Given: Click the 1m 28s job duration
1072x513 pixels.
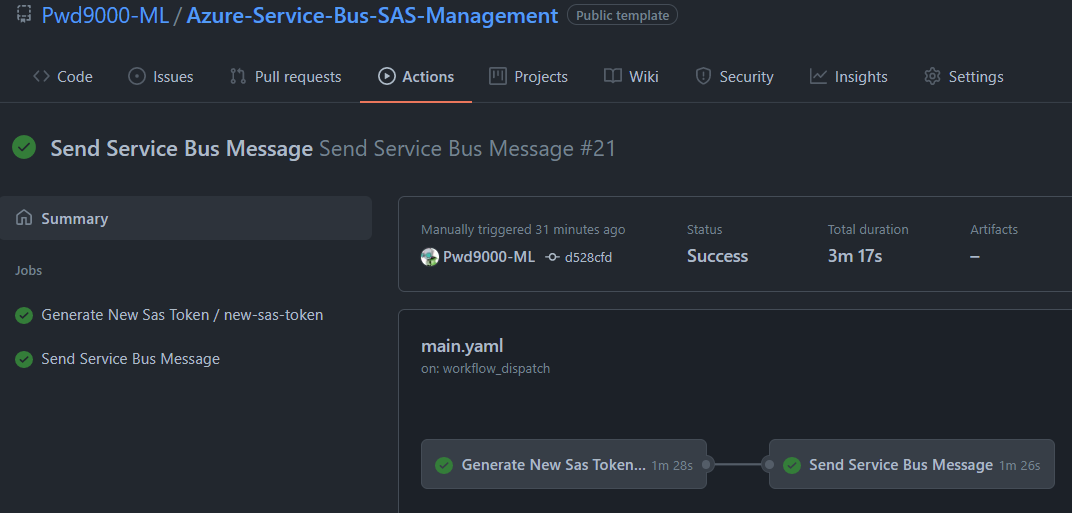Looking at the screenshot, I should point(672,466).
